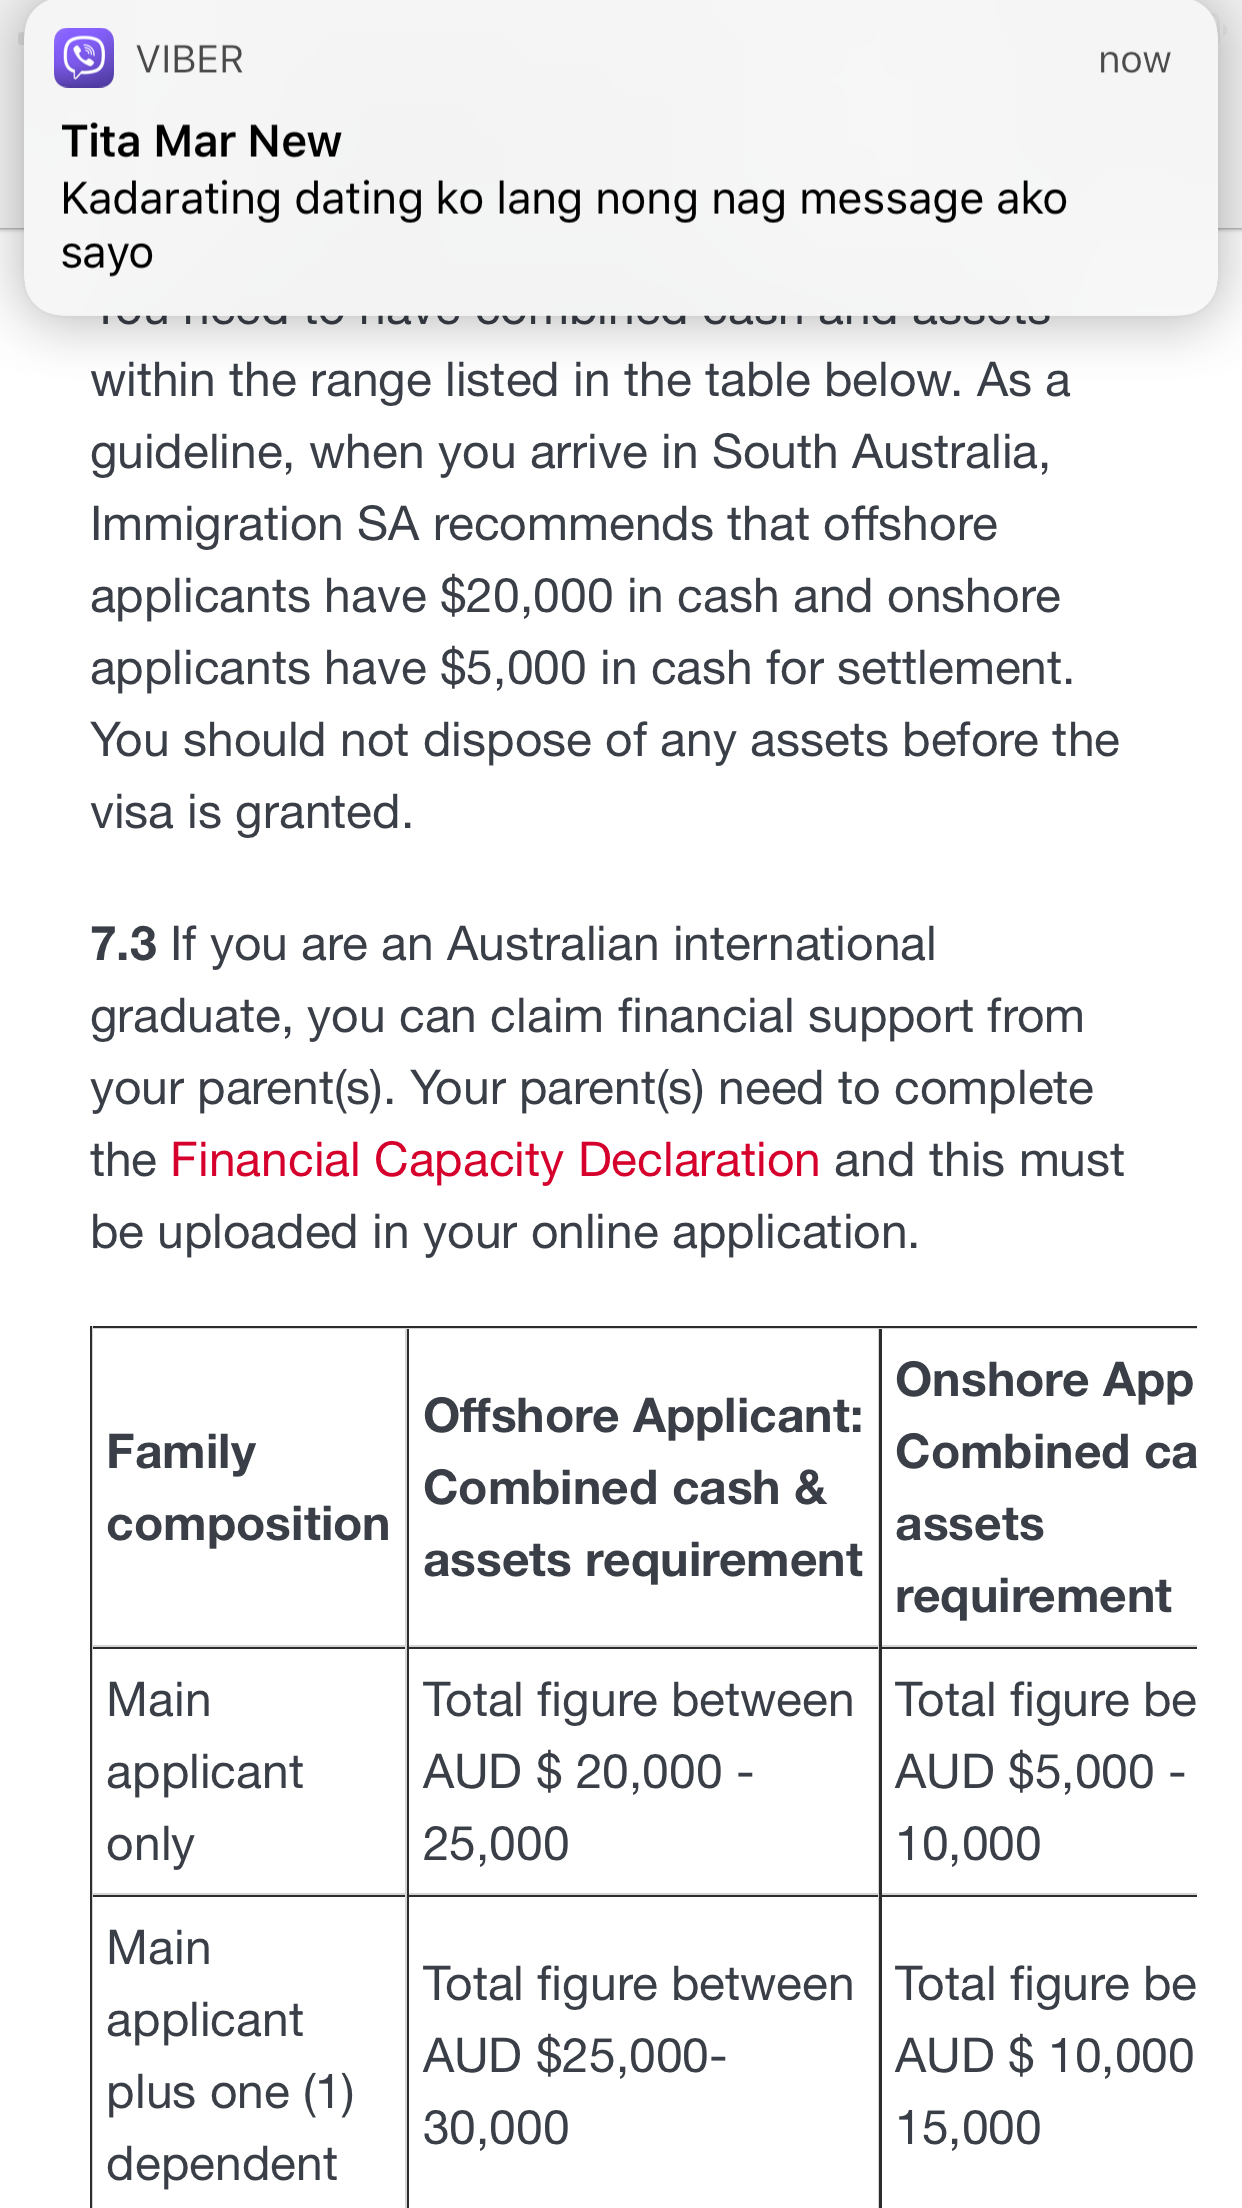Image resolution: width=1242 pixels, height=2208 pixels.
Task: Tap the 'Family composition' table header
Action: pyautogui.click(x=248, y=1488)
